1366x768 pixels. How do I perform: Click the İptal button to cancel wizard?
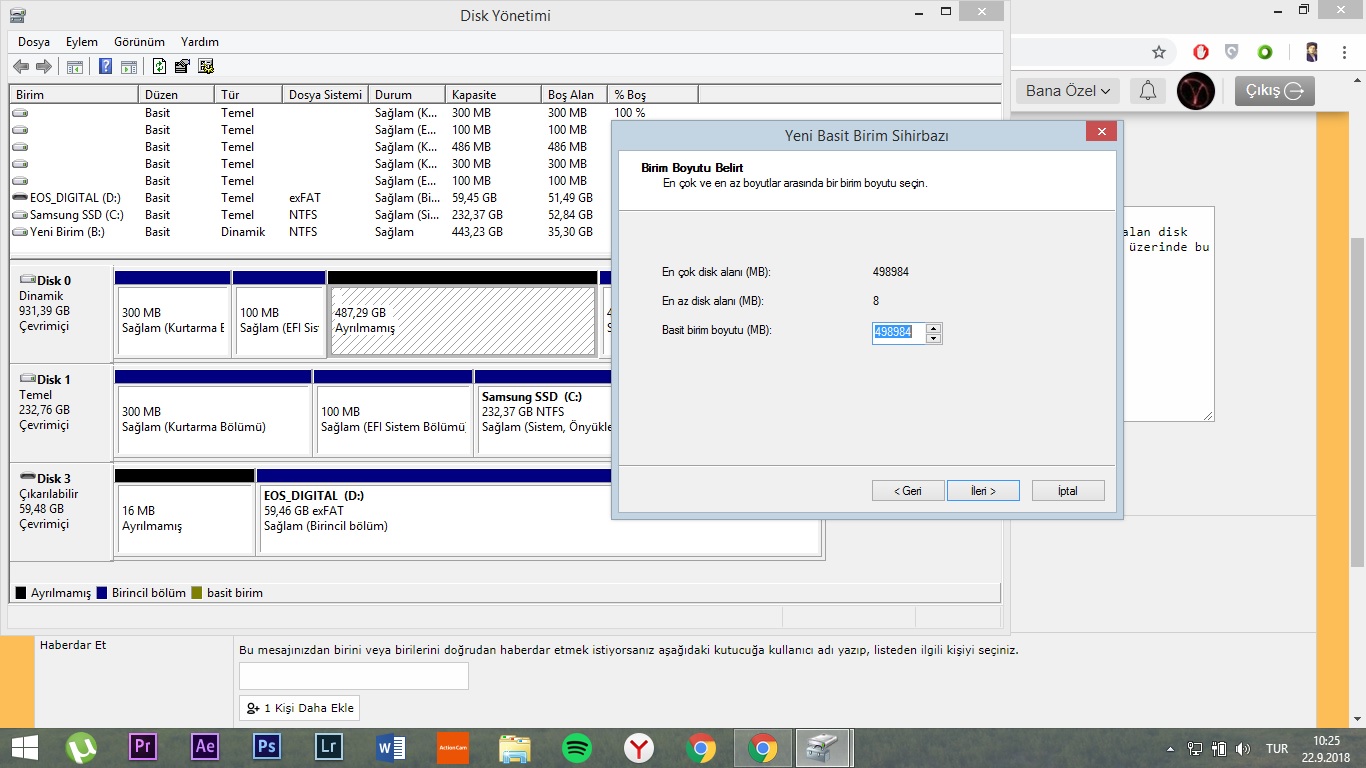(1068, 491)
